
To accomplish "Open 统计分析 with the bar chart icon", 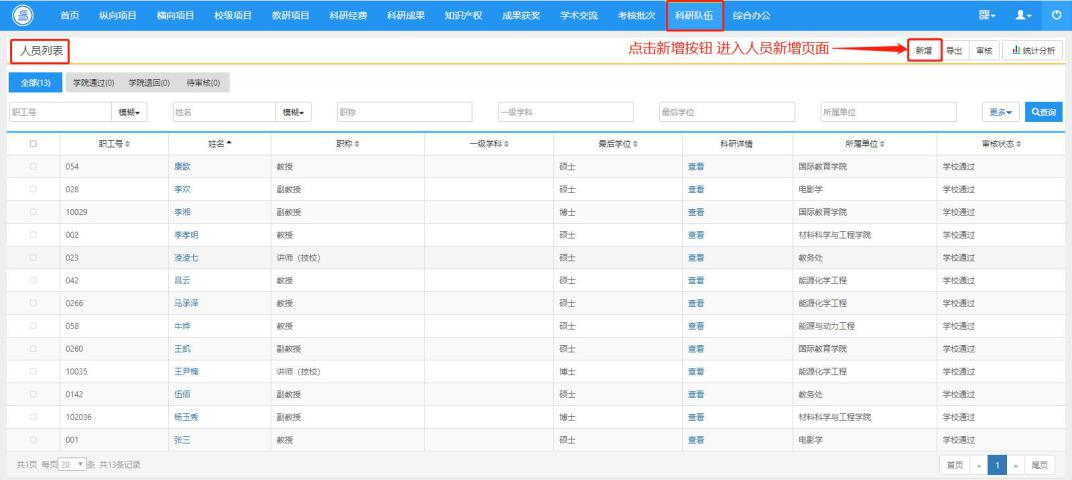I will [x=1032, y=51].
